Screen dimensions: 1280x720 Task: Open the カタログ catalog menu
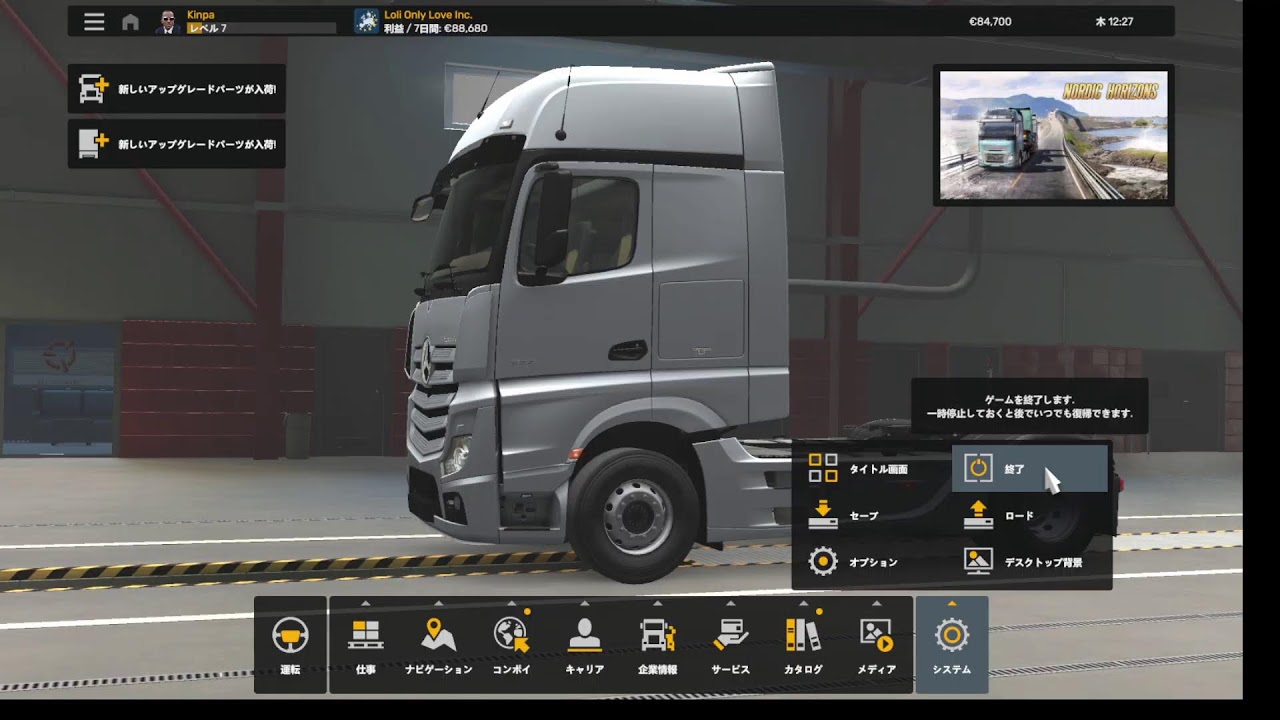coord(804,645)
